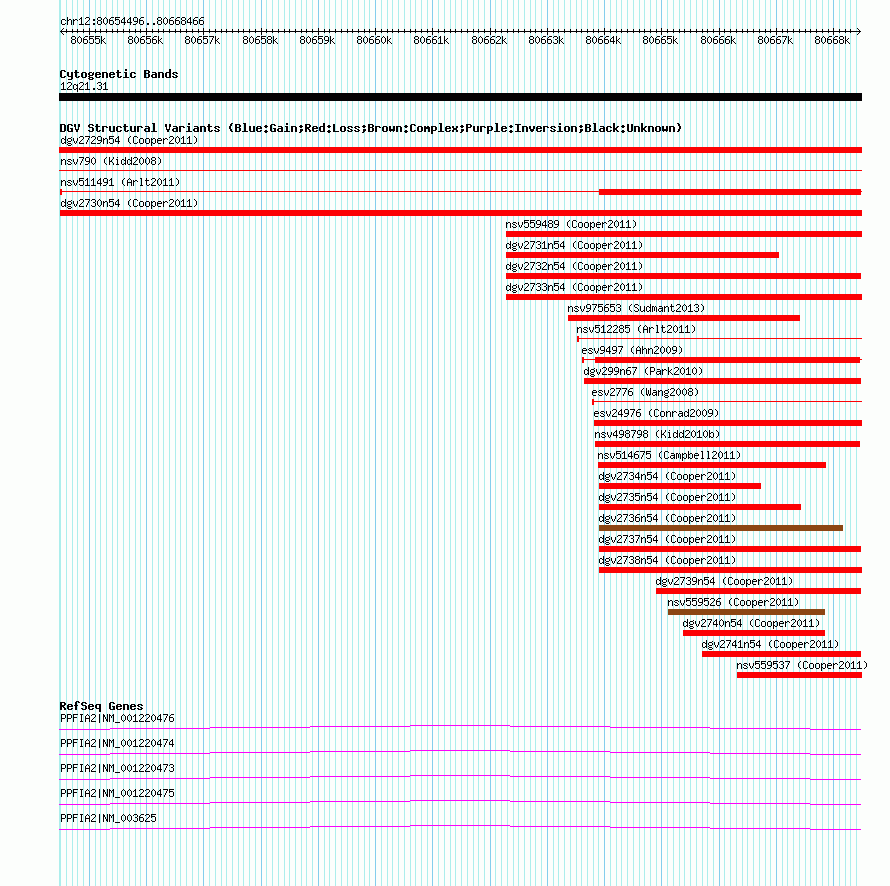This screenshot has height=886, width=890.
Task: Select esv24976 (Conrad2009) label
Action: pos(656,413)
